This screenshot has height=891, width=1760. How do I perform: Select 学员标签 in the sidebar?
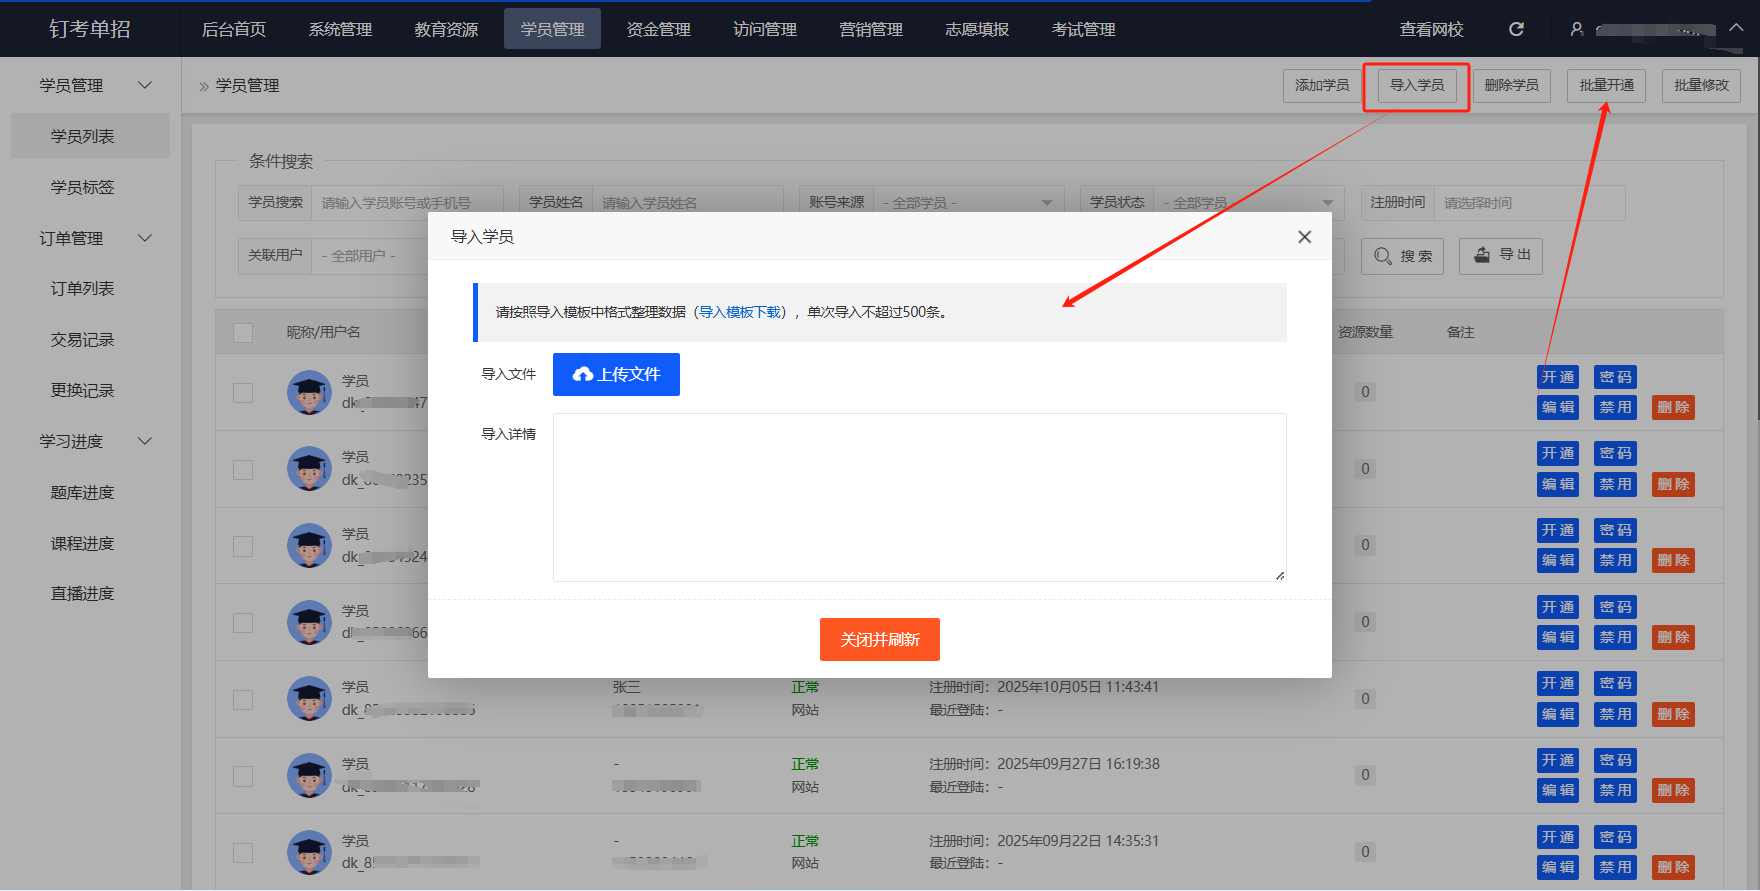point(83,187)
